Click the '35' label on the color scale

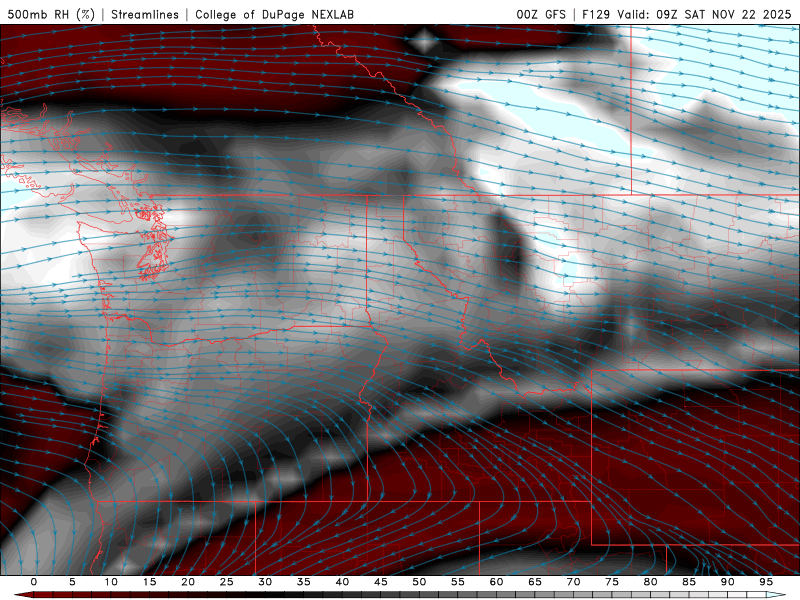coord(304,582)
